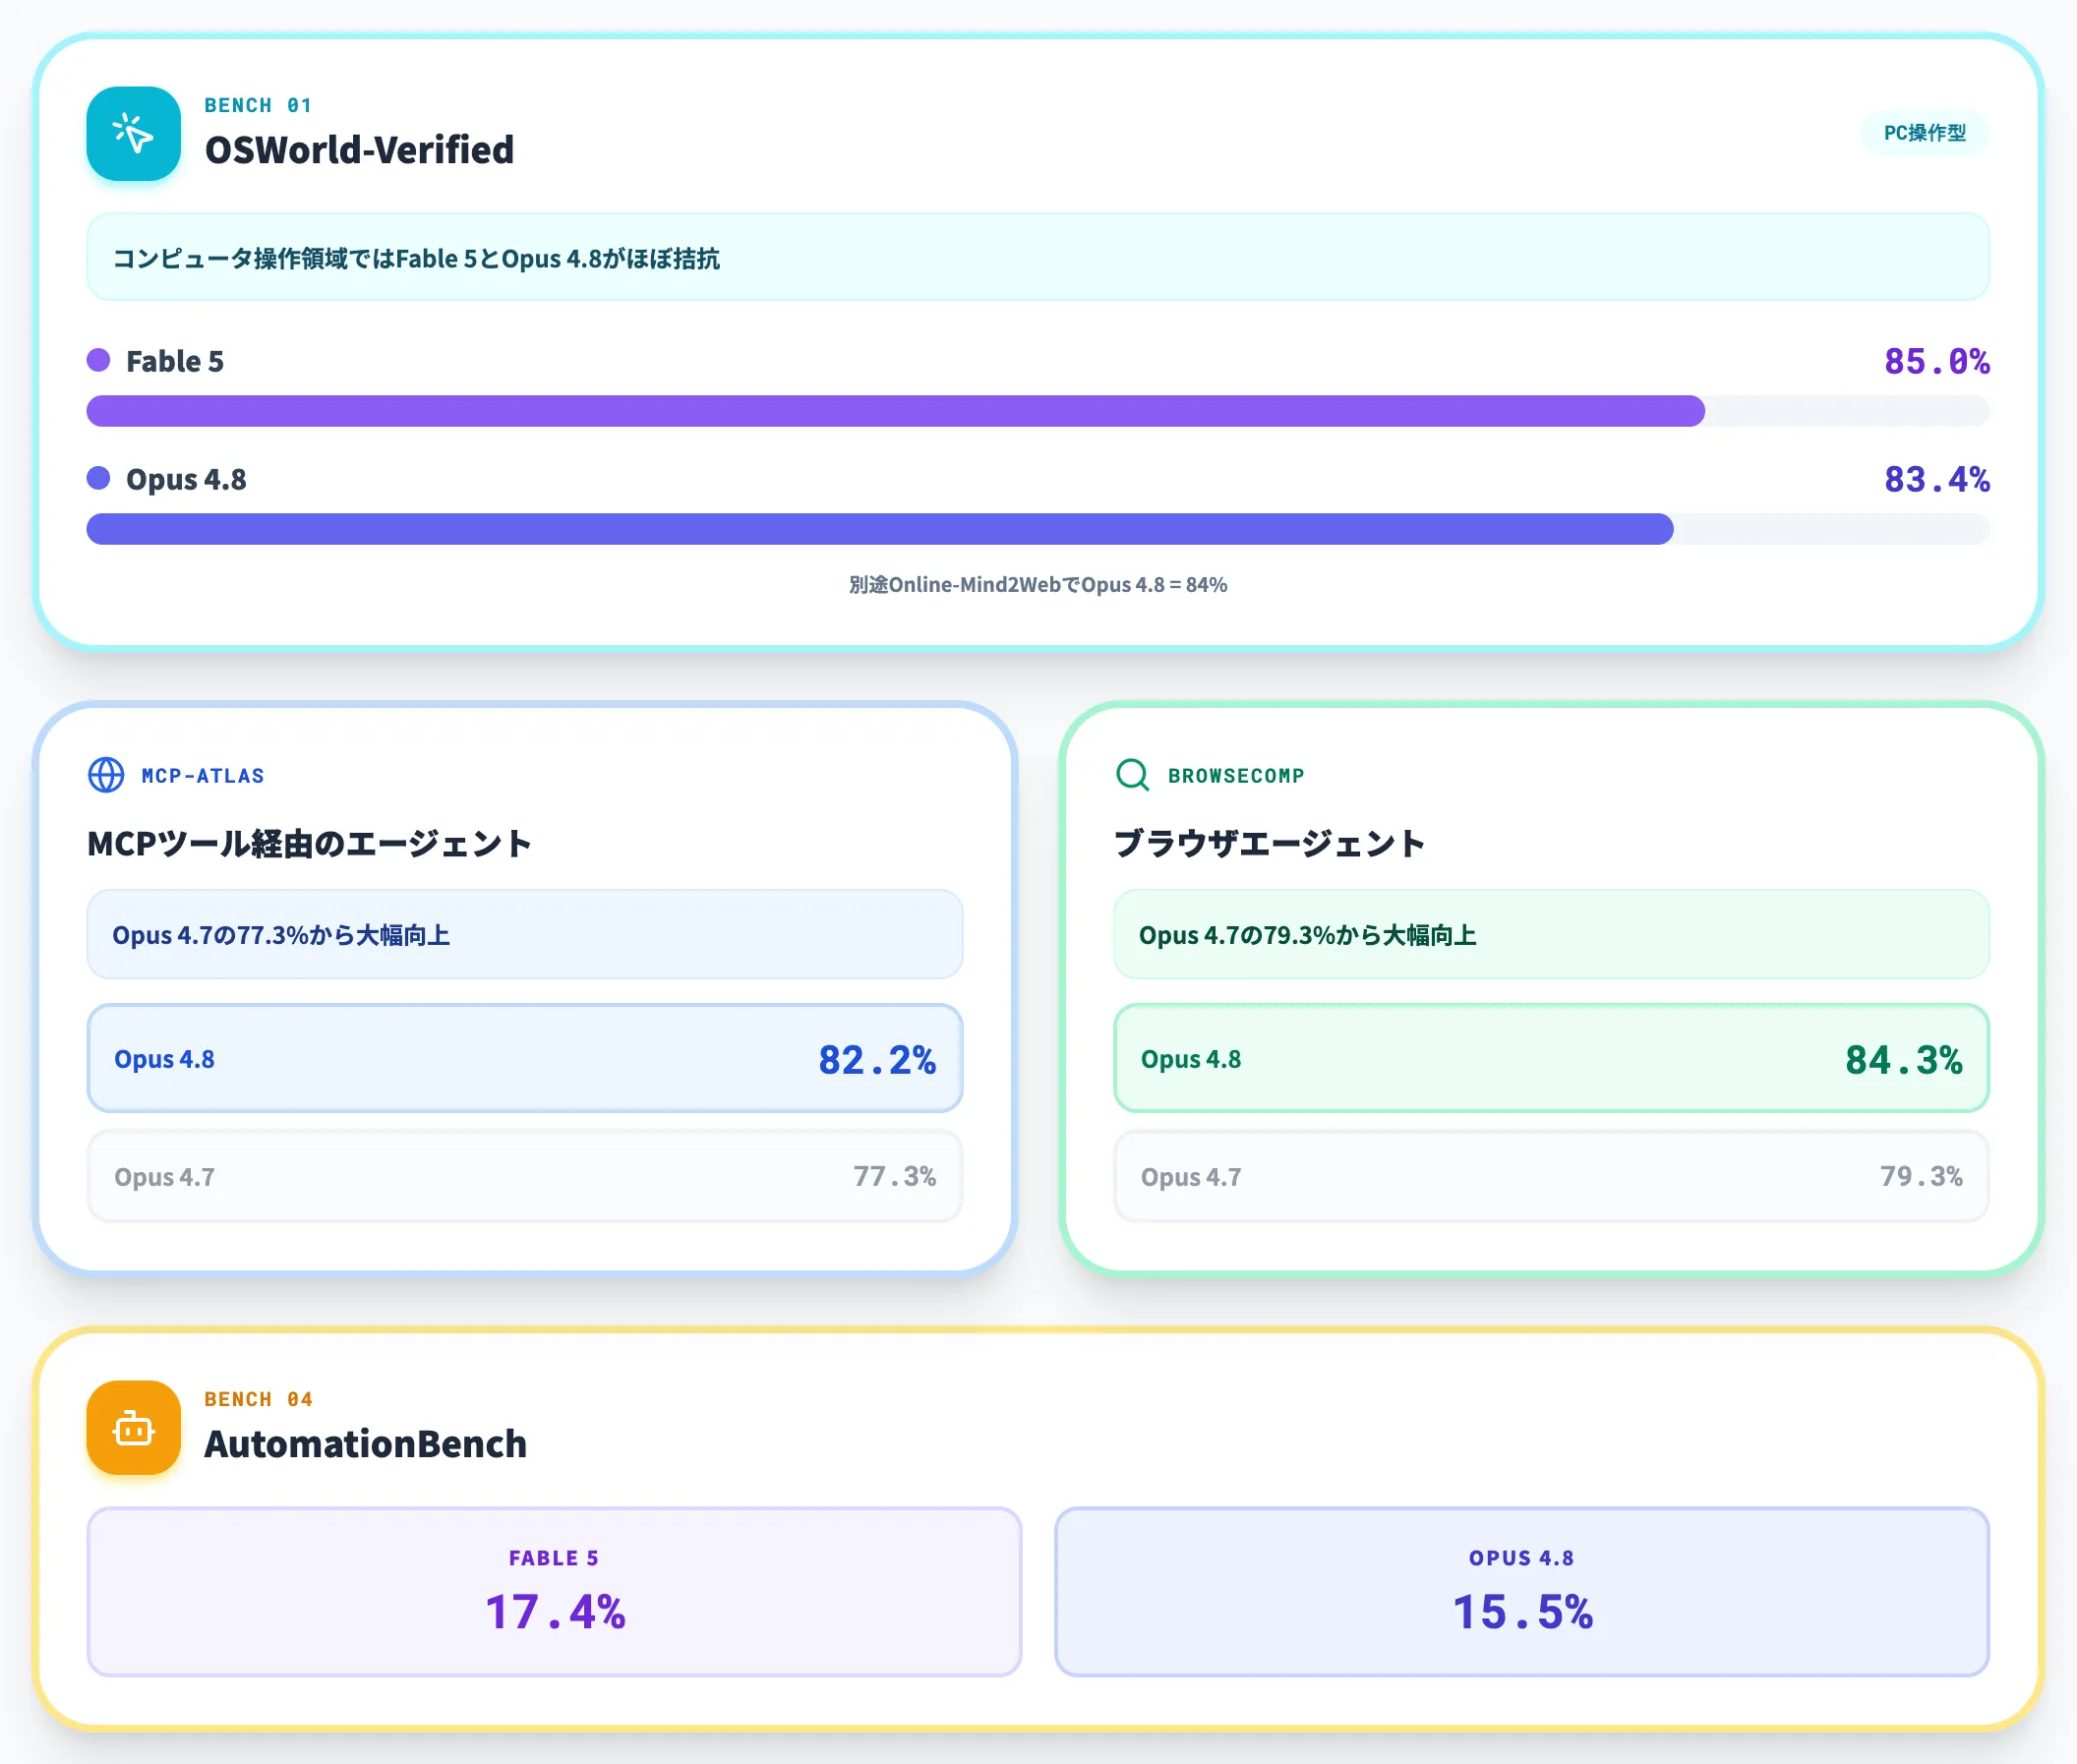Click the Online-Mind2Web footnote text

pos(1038,585)
